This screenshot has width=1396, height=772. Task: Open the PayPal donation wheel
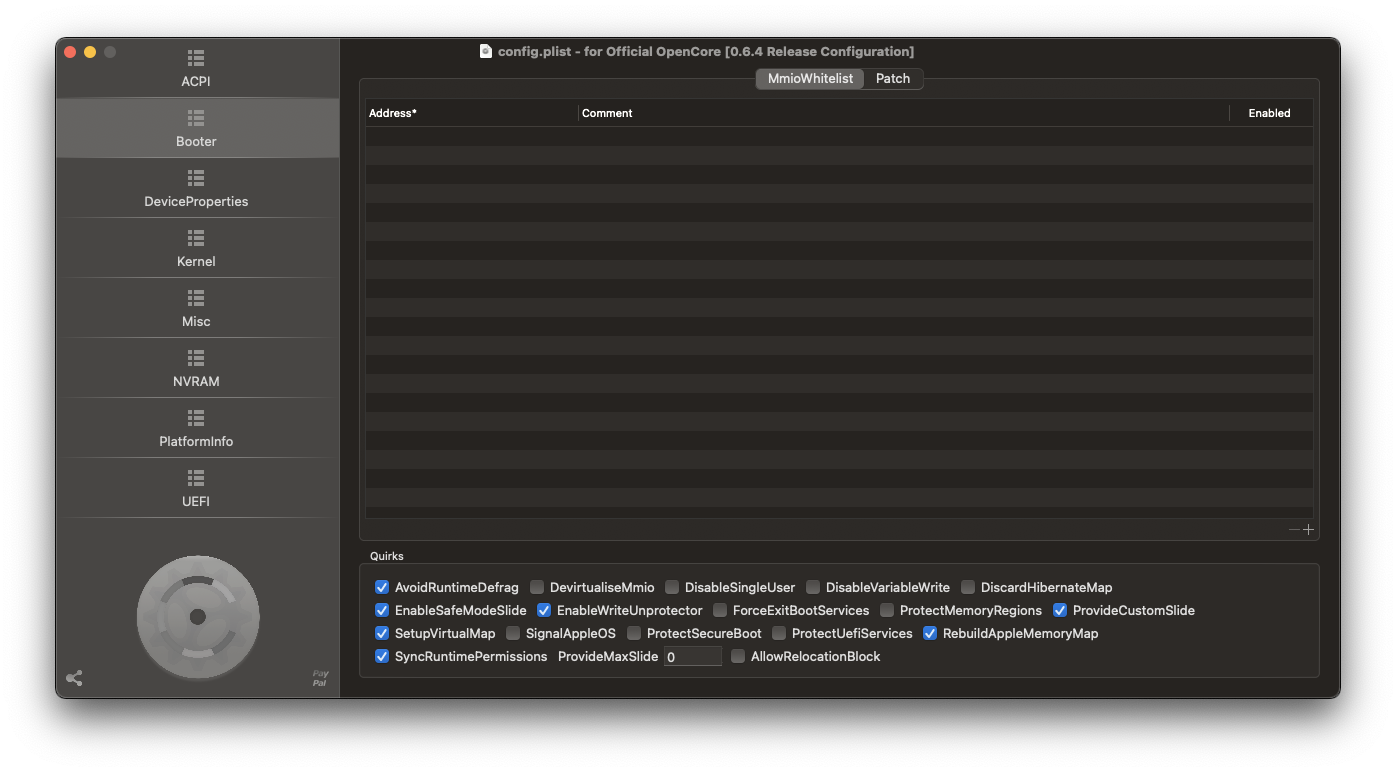197,618
